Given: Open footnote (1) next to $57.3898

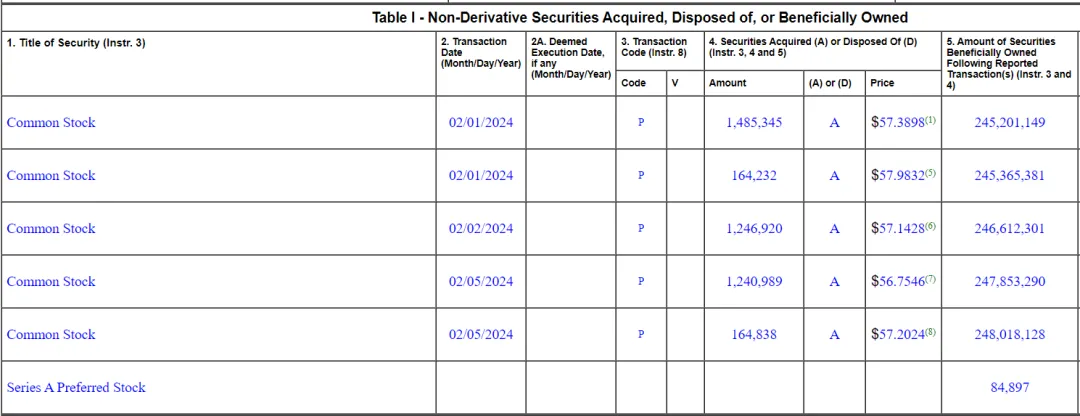Looking at the screenshot, I should point(931,120).
